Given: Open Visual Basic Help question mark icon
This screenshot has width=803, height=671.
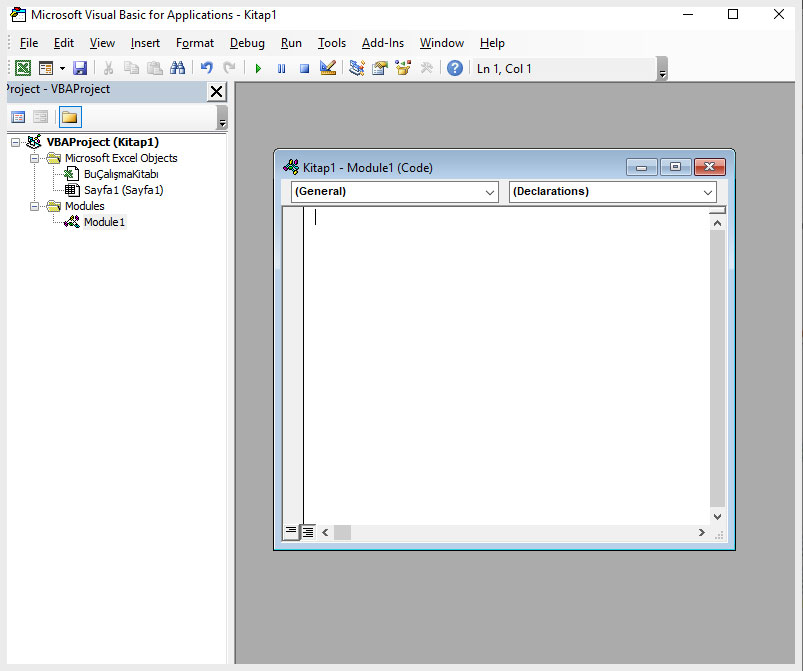Looking at the screenshot, I should point(455,68).
